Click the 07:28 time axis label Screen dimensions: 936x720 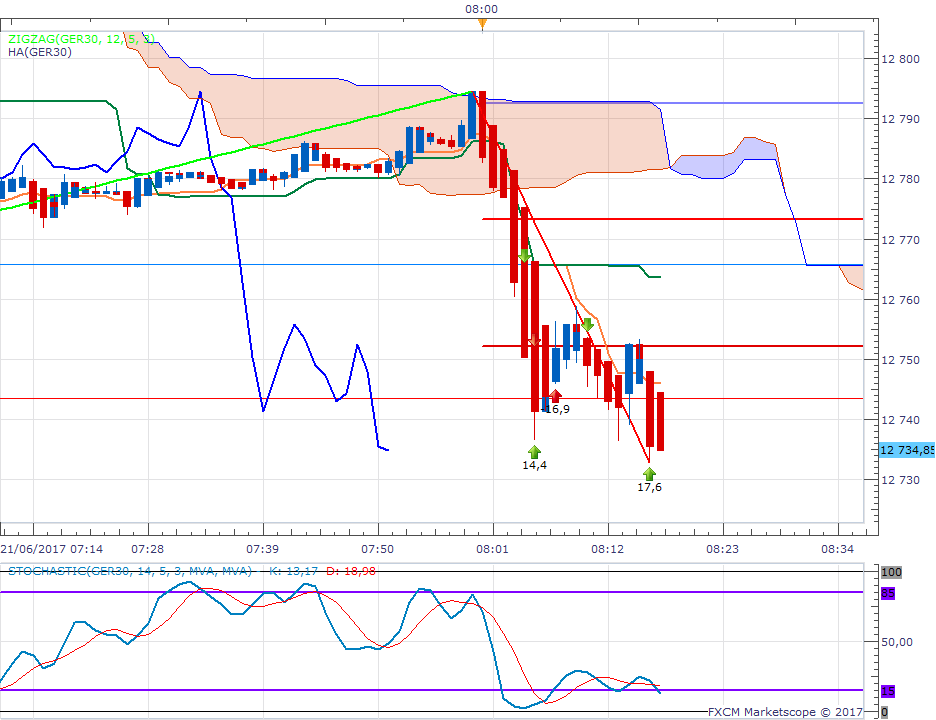pyautogui.click(x=147, y=549)
